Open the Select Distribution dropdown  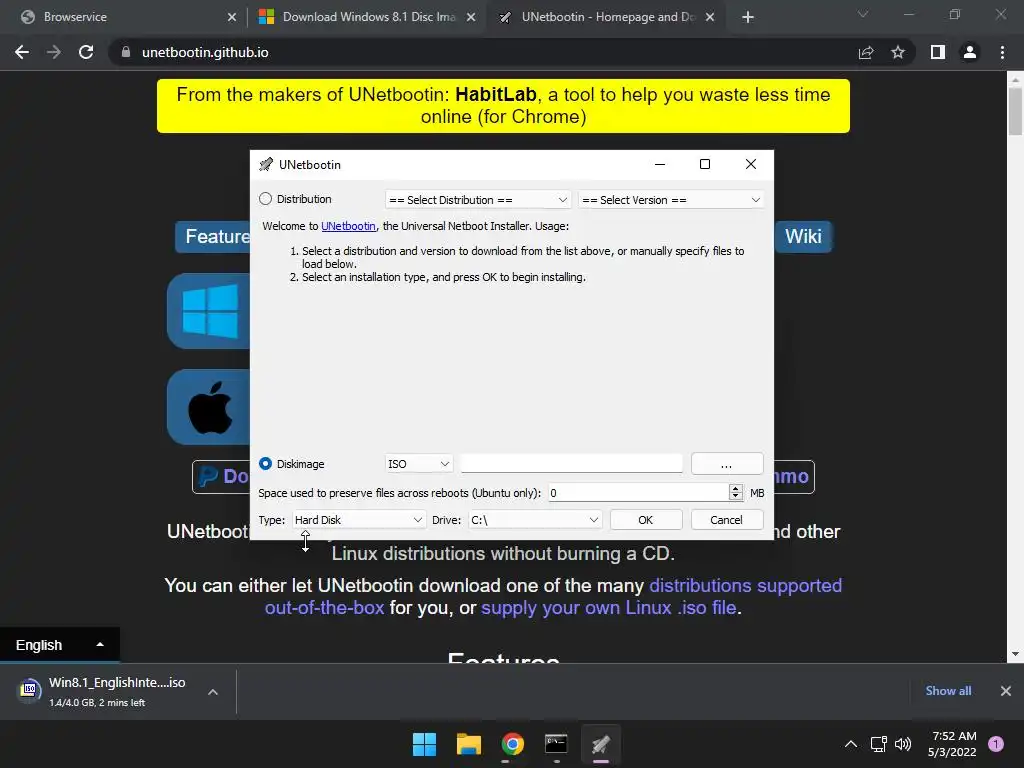(x=478, y=200)
